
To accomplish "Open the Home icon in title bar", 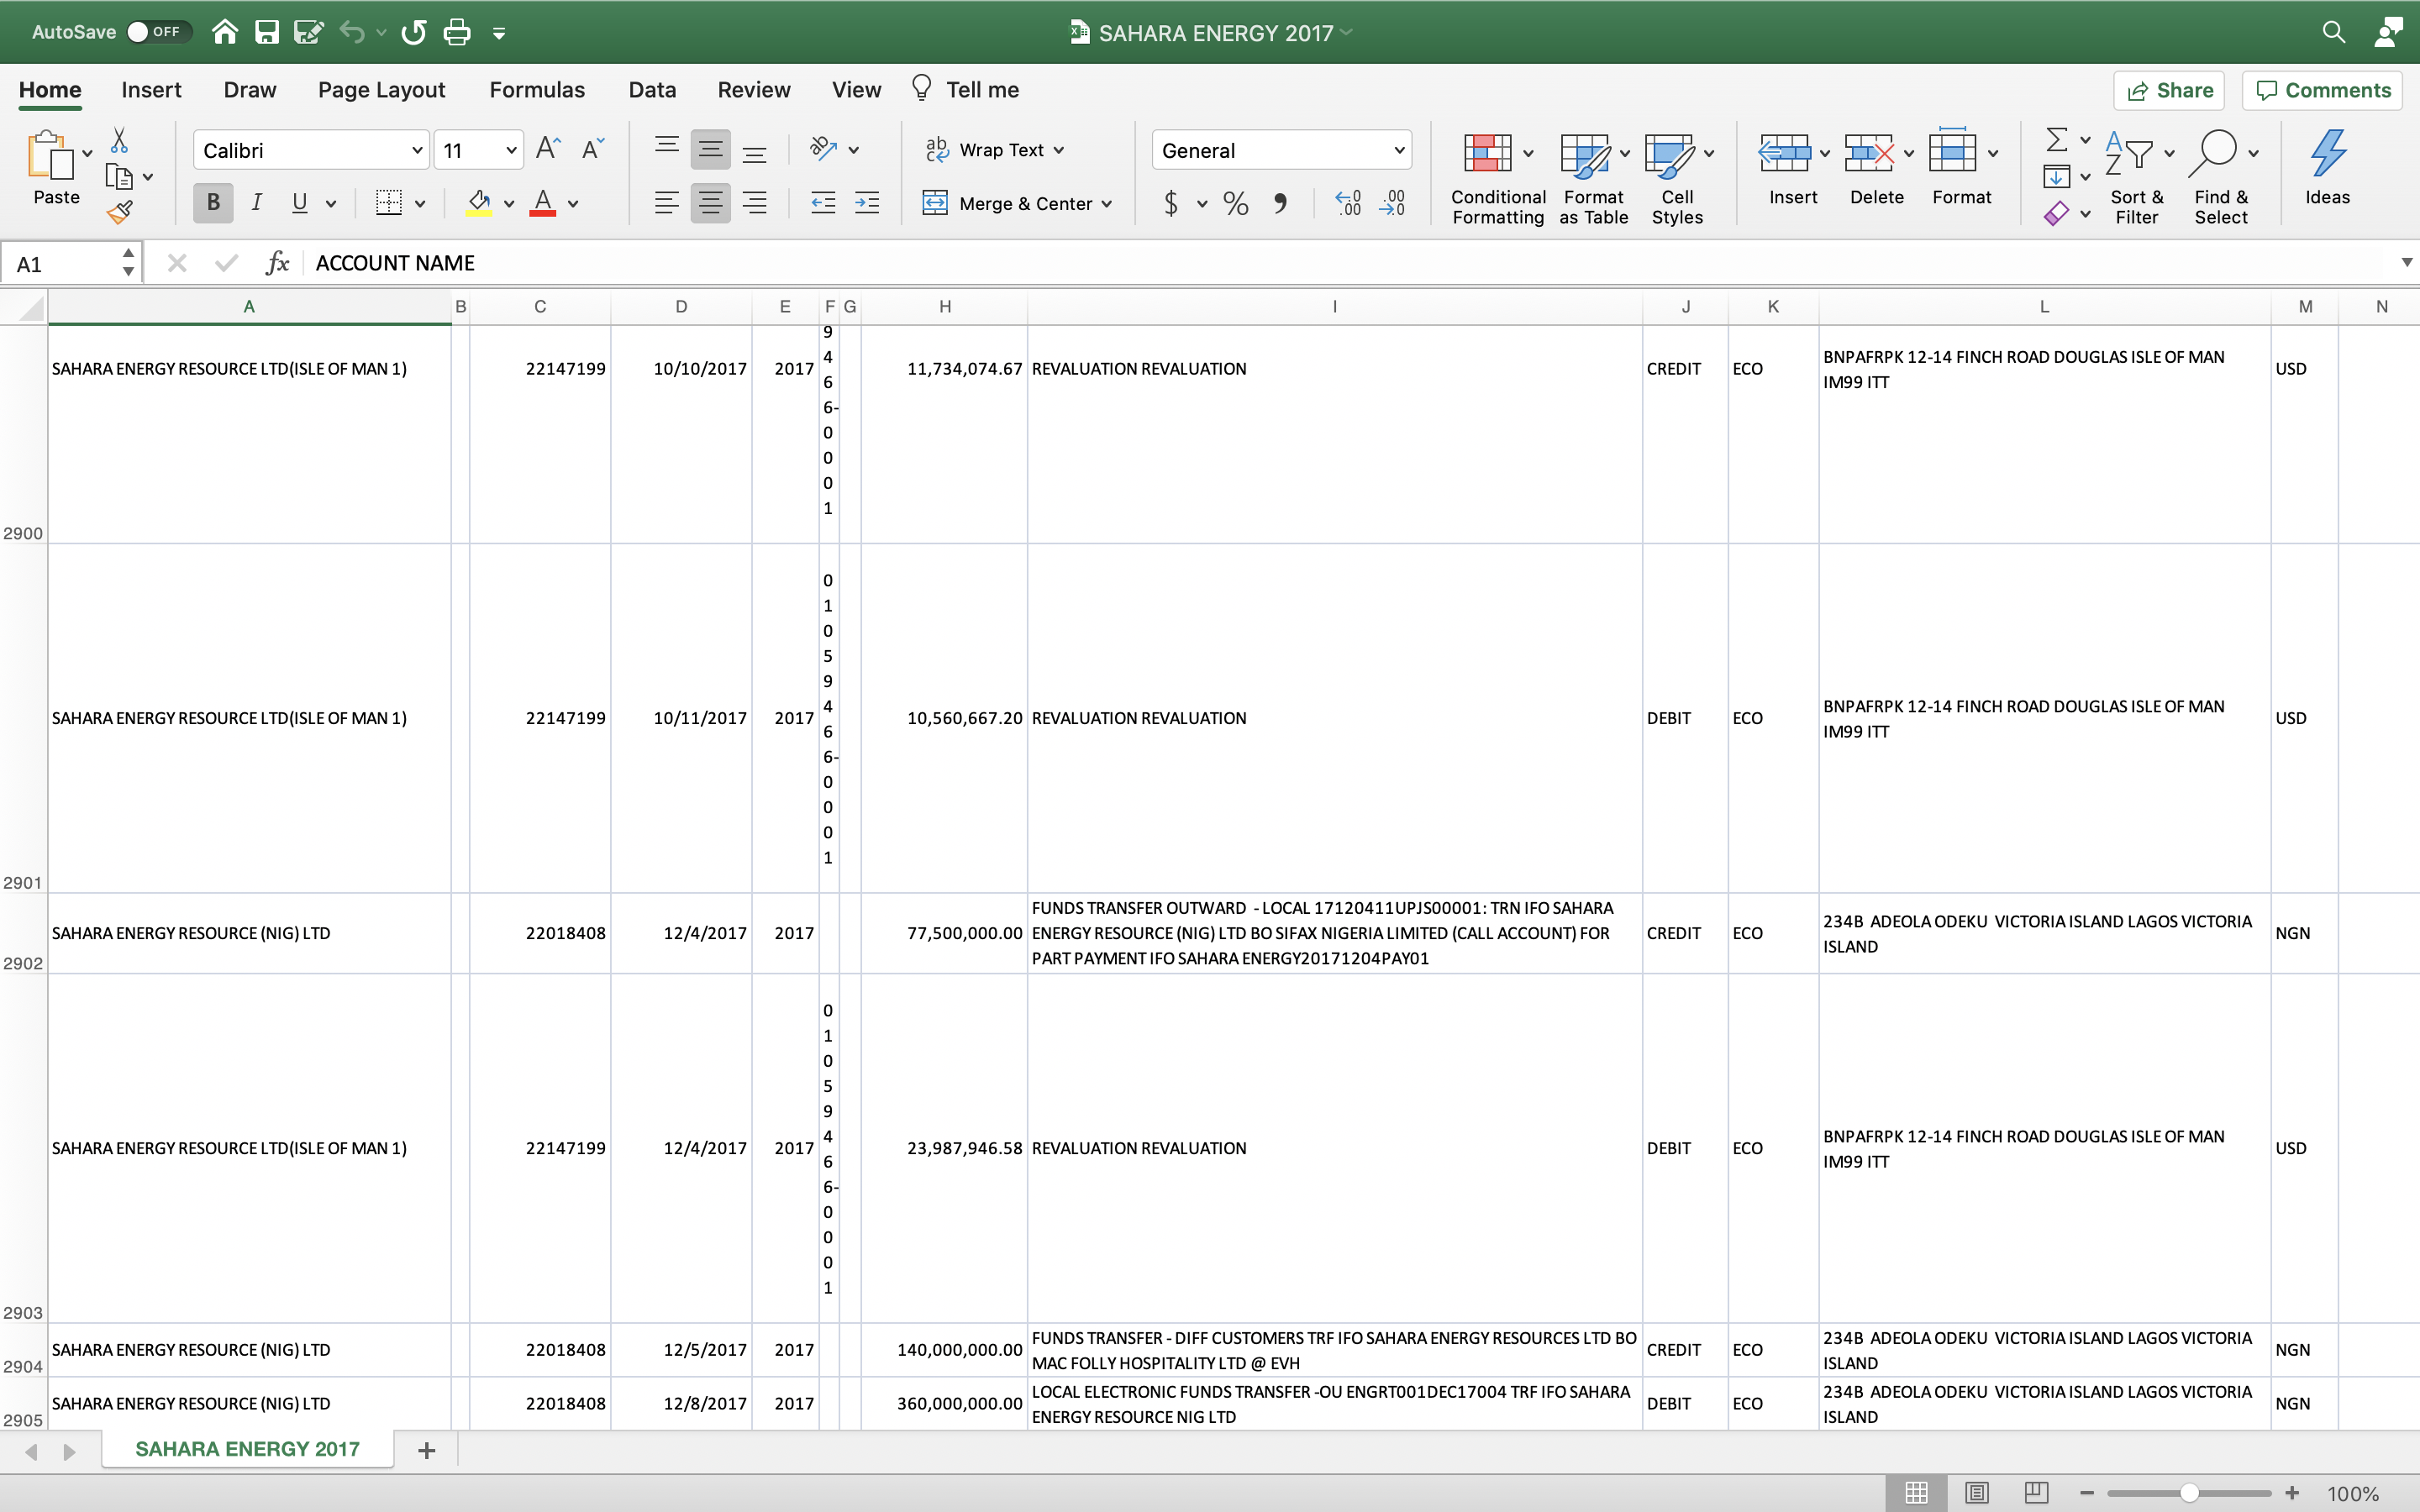I will coord(225,32).
